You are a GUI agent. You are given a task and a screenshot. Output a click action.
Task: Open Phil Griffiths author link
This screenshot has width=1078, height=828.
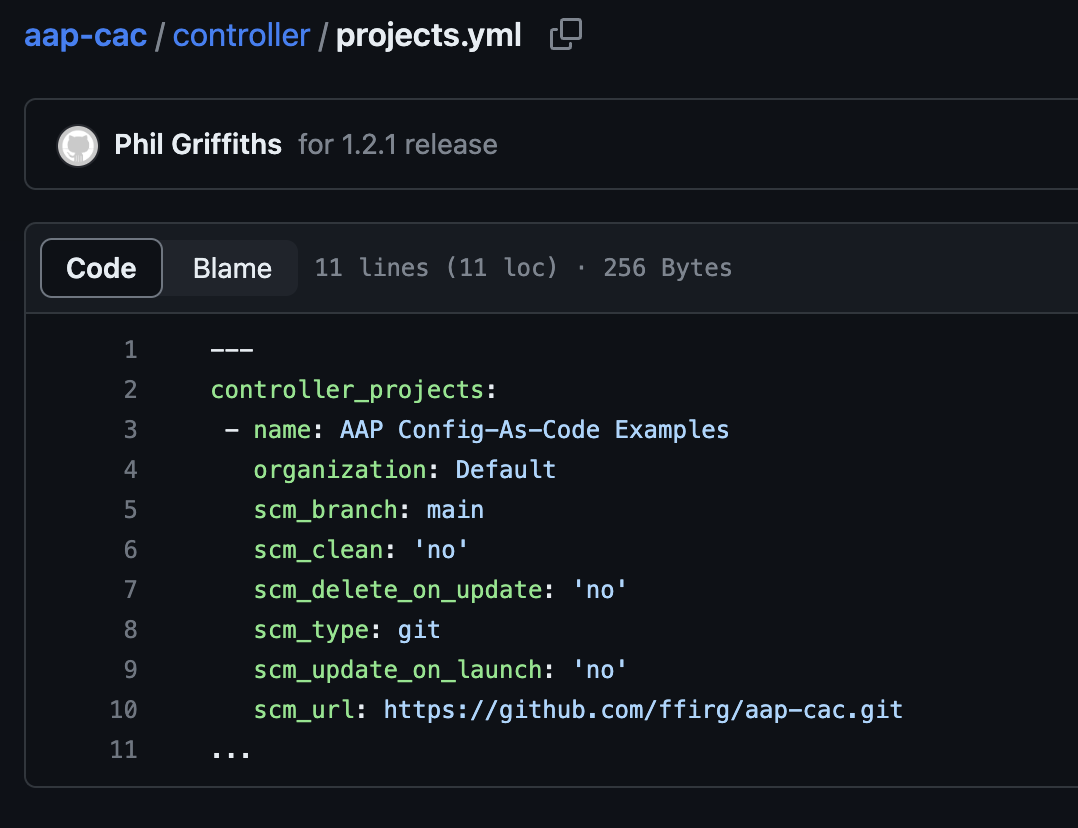pos(198,144)
